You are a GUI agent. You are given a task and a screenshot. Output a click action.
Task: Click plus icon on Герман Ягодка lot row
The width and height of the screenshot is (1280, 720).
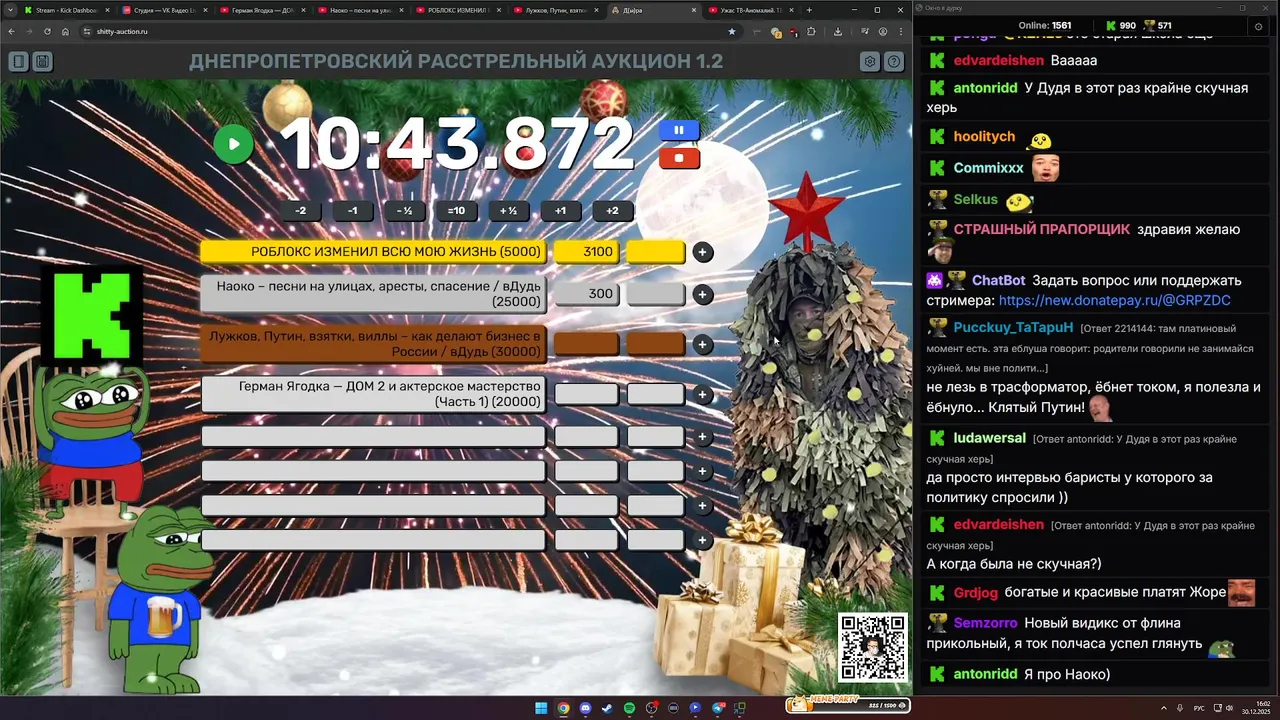click(x=703, y=394)
